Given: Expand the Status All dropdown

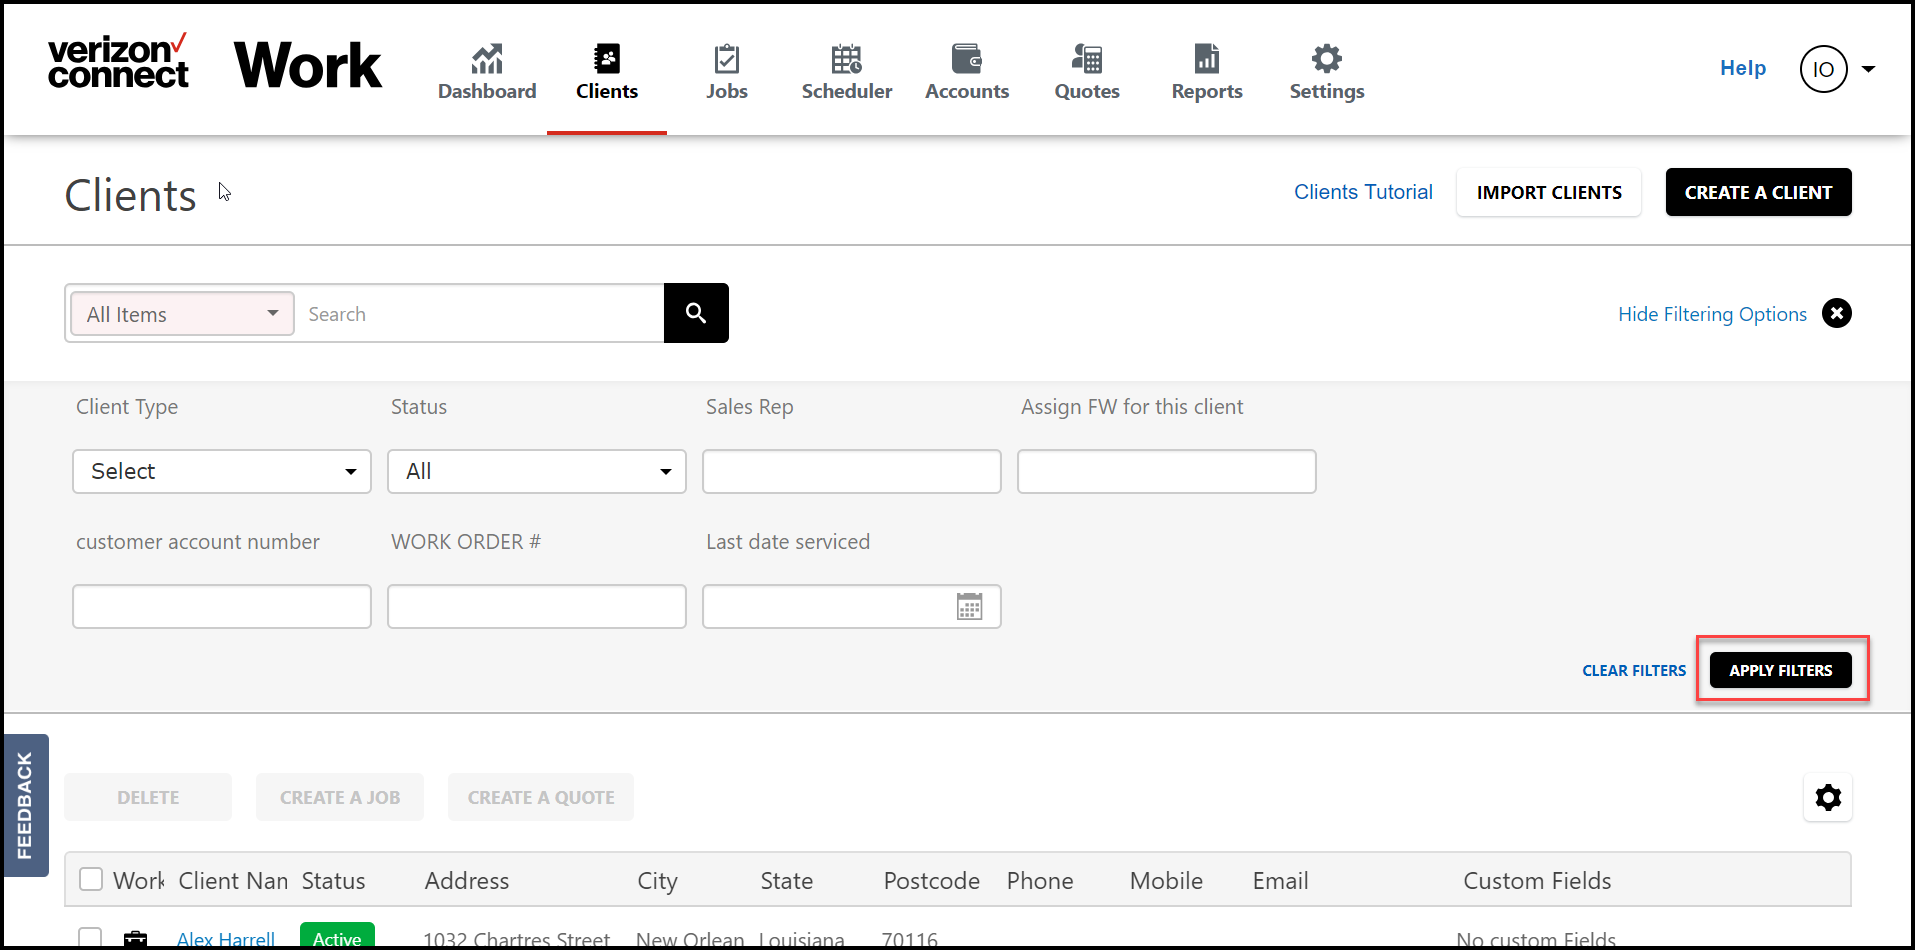Looking at the screenshot, I should pos(537,471).
